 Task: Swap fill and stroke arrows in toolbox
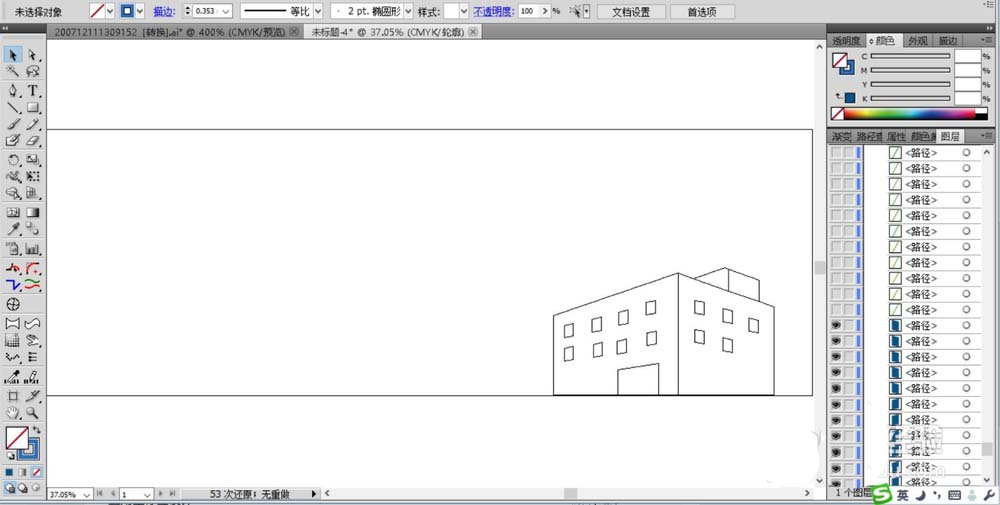pyautogui.click(x=36, y=430)
